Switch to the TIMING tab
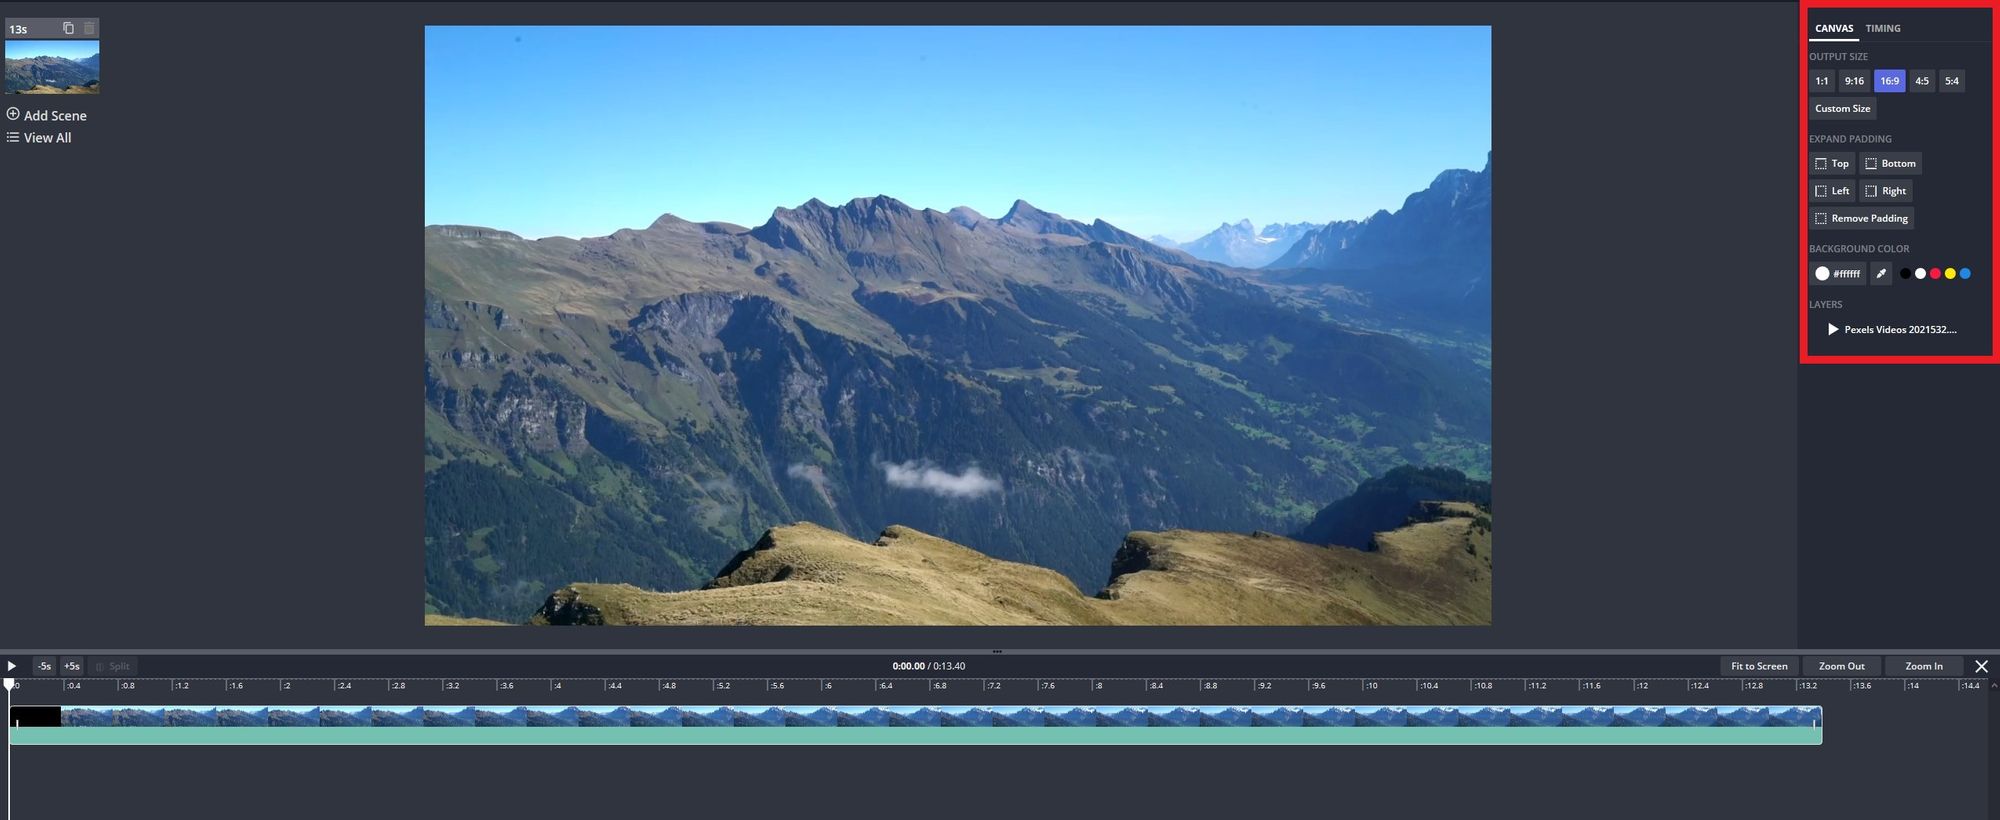2000x820 pixels. pos(1882,28)
